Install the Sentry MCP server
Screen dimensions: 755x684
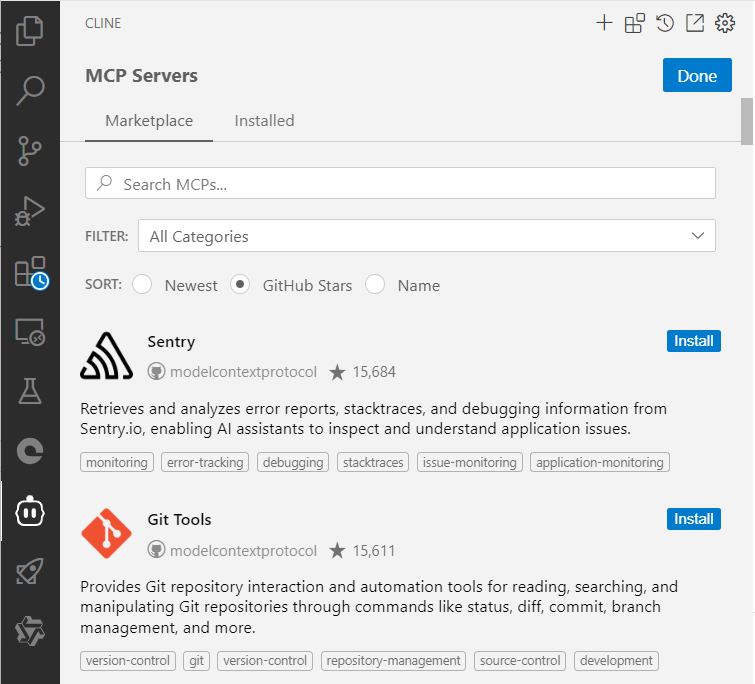point(693,341)
